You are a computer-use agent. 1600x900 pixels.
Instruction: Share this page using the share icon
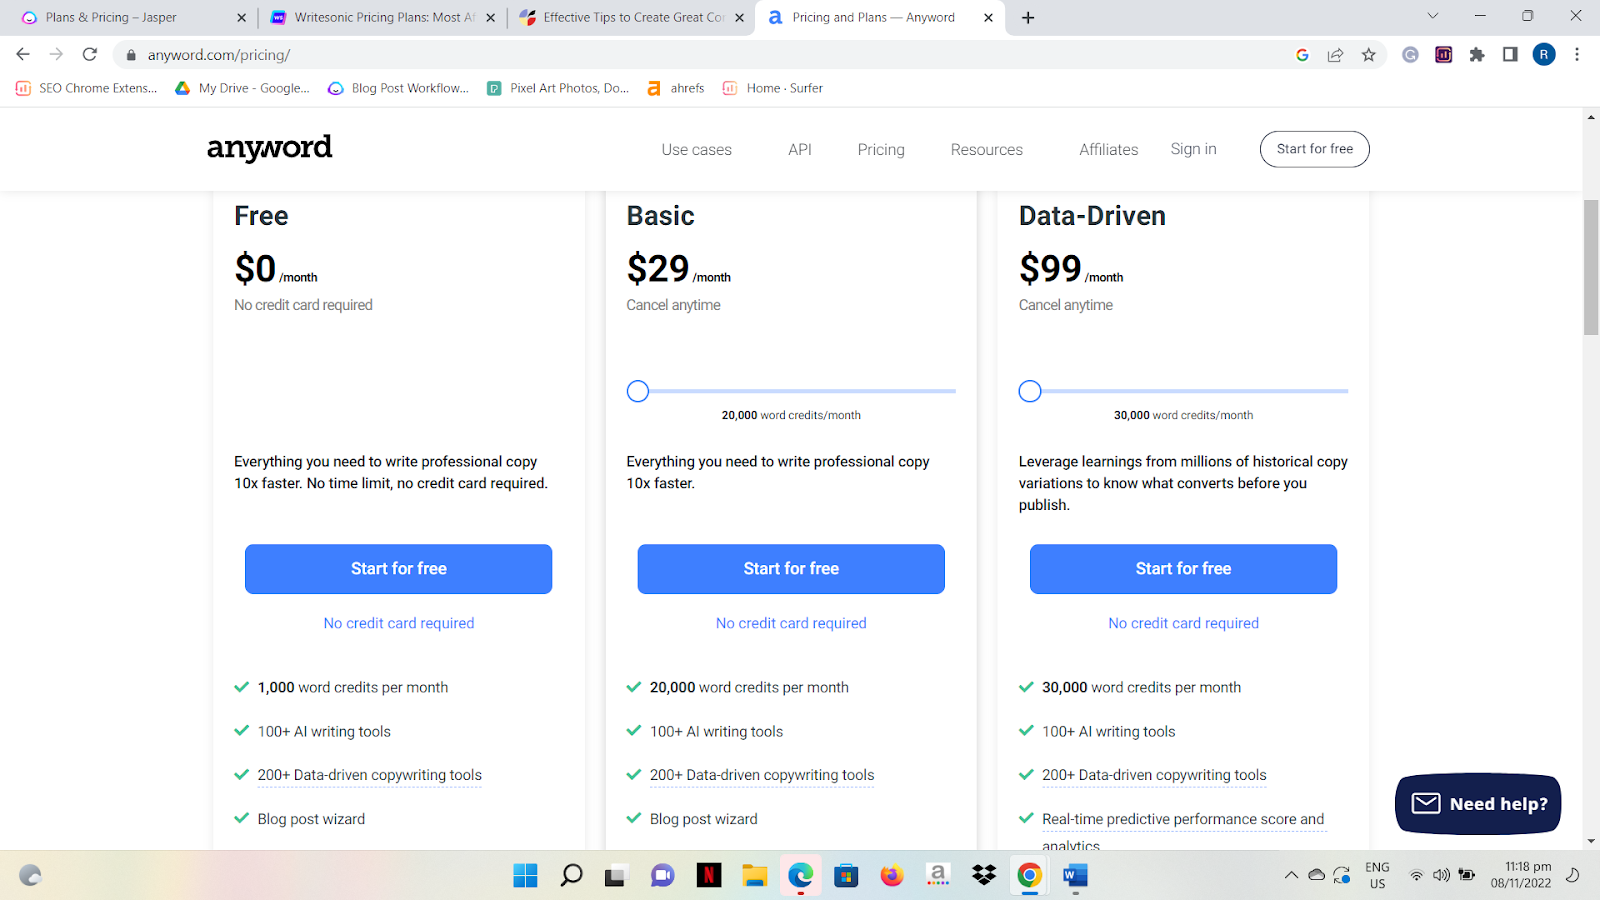click(1335, 55)
